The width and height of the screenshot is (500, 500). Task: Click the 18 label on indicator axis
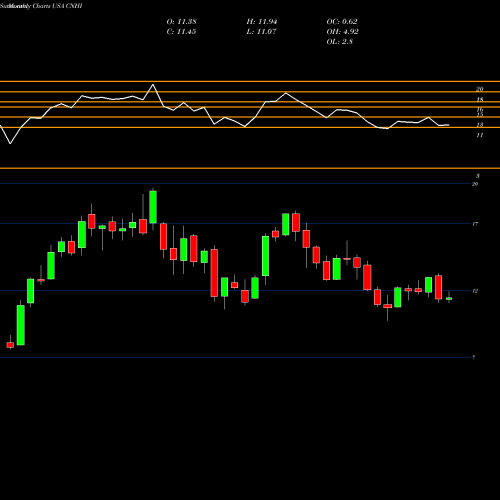[480, 99]
